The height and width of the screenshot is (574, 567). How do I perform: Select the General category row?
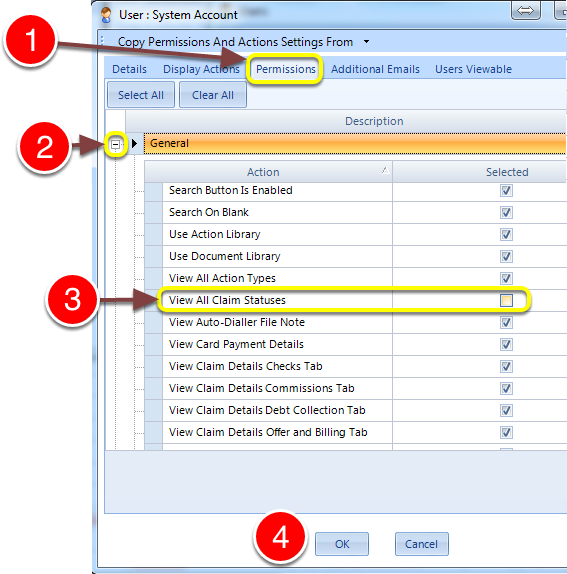click(355, 143)
